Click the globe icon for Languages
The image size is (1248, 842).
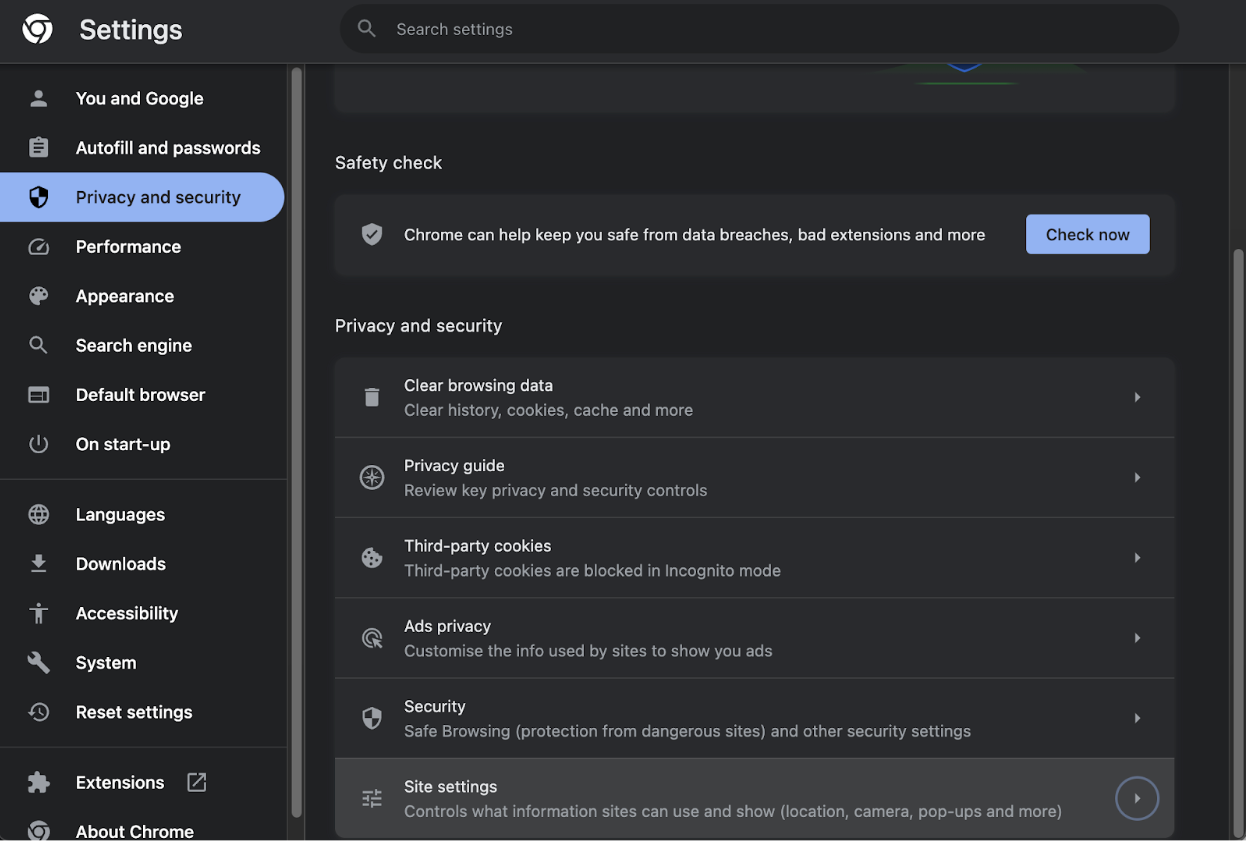[x=38, y=514]
